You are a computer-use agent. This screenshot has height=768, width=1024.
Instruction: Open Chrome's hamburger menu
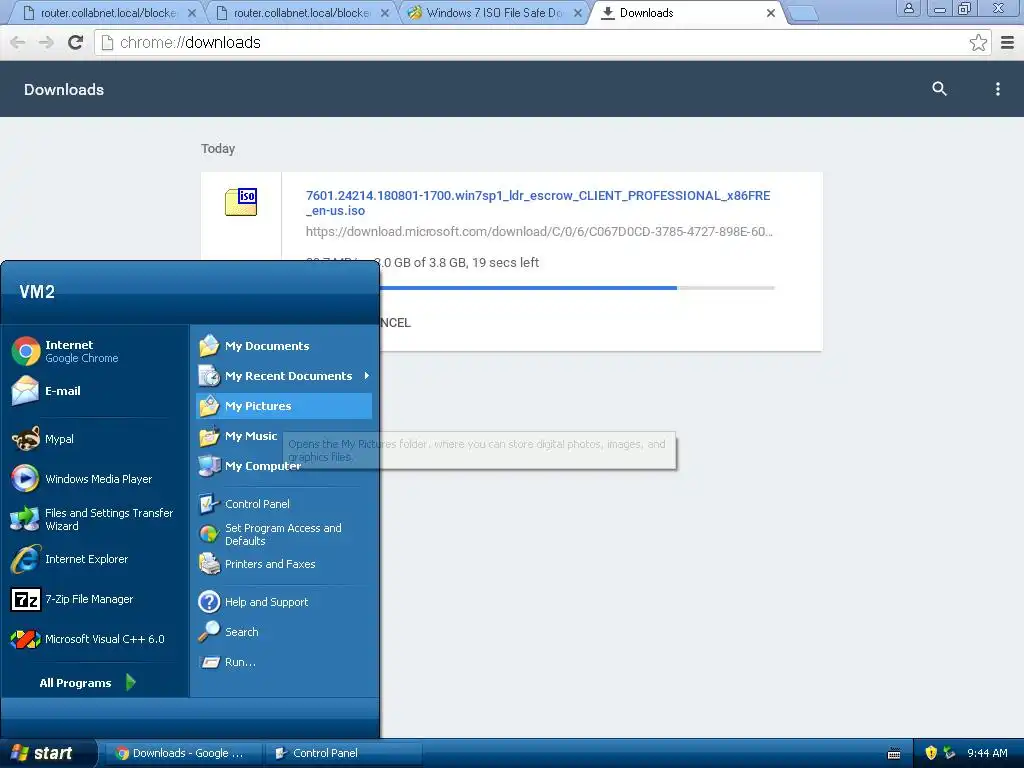coord(1007,42)
